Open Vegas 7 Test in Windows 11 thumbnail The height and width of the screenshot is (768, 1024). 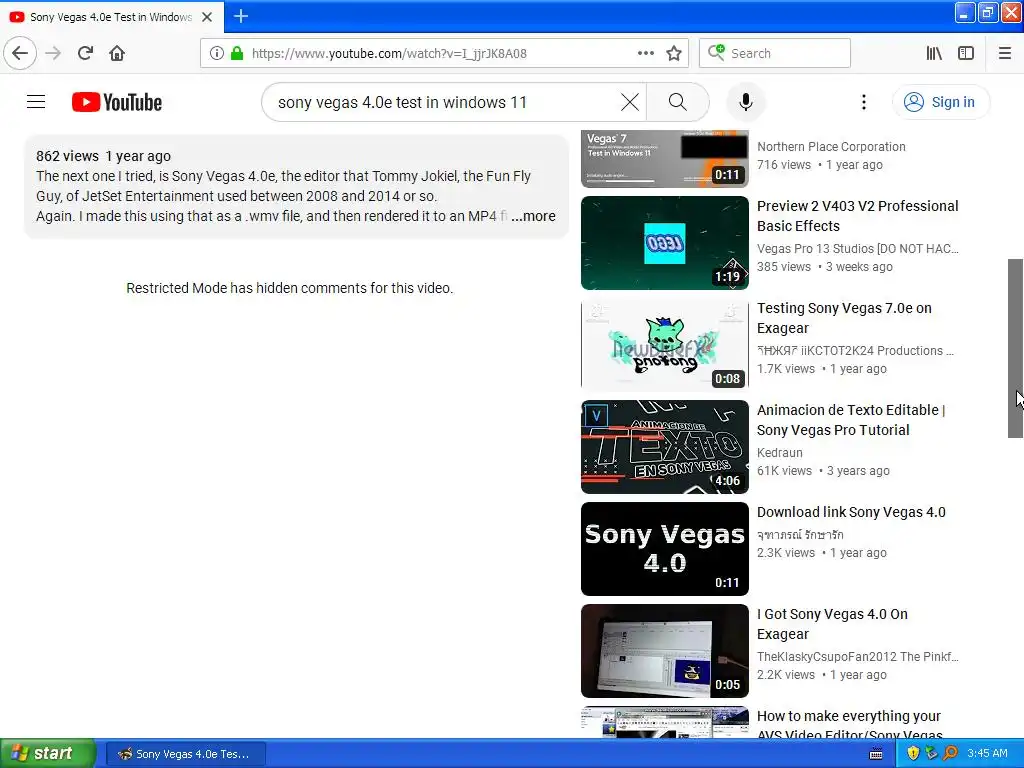[665, 159]
